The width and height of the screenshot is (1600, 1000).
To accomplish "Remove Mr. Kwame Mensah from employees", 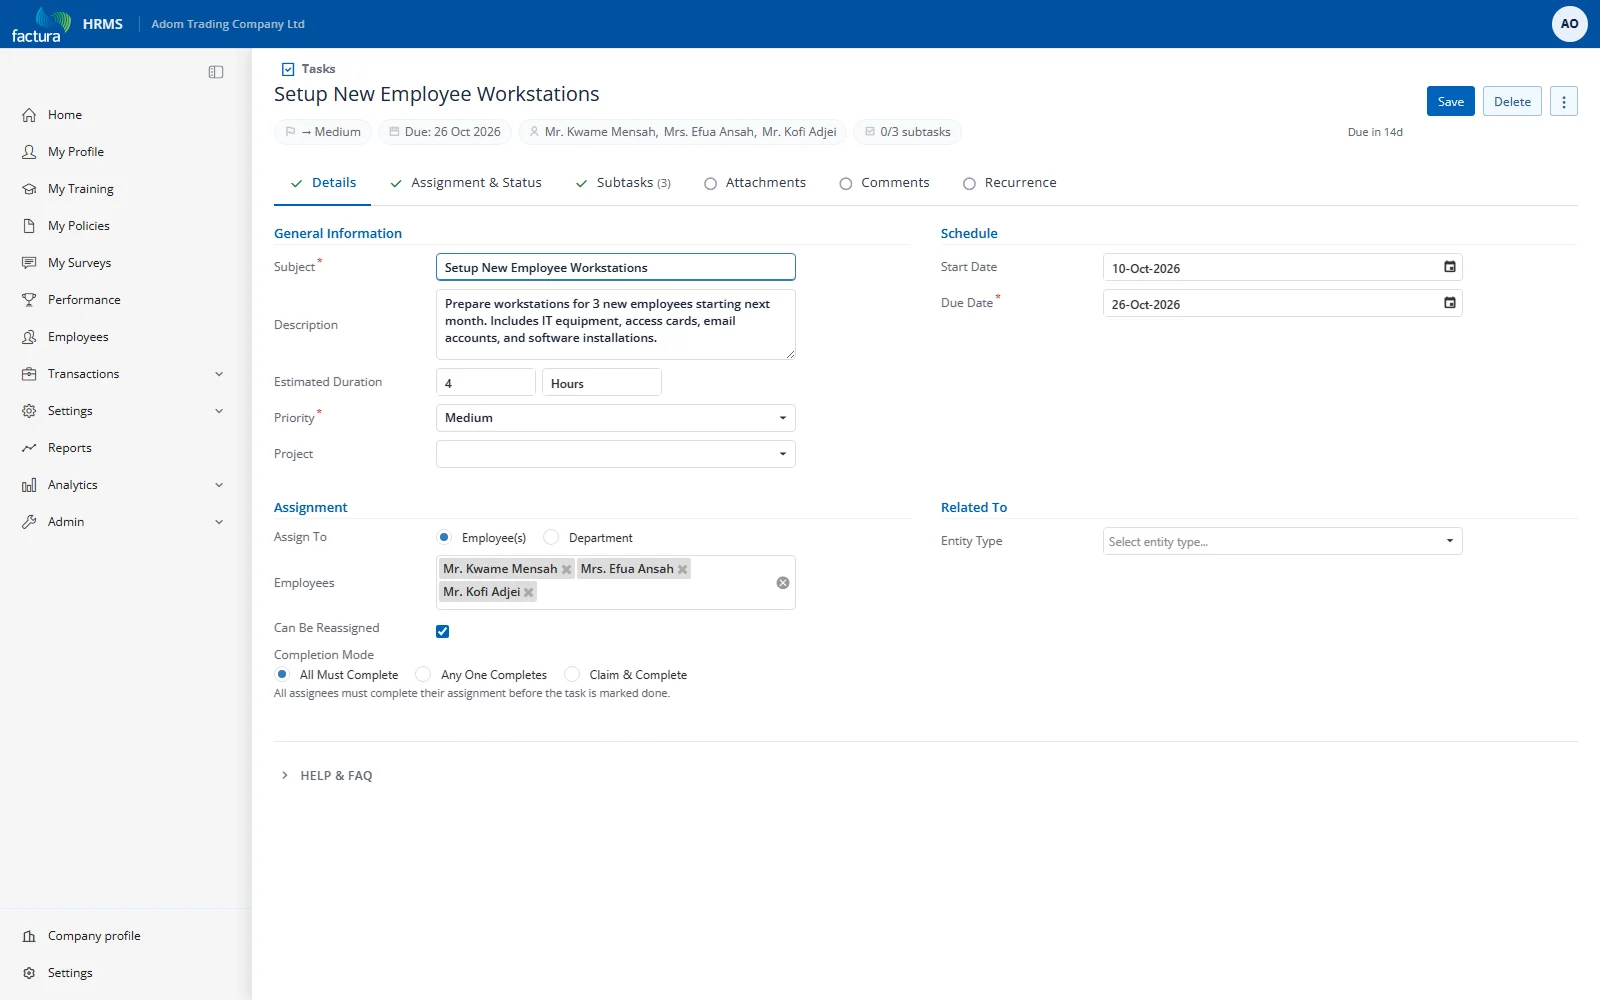I will (x=566, y=569).
